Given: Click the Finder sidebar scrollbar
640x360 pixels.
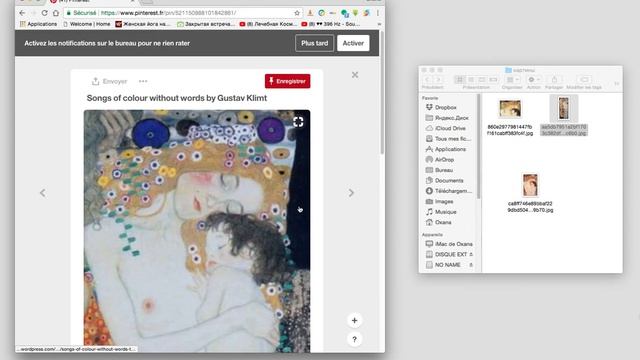Looking at the screenshot, I should pyautogui.click(x=479, y=147).
